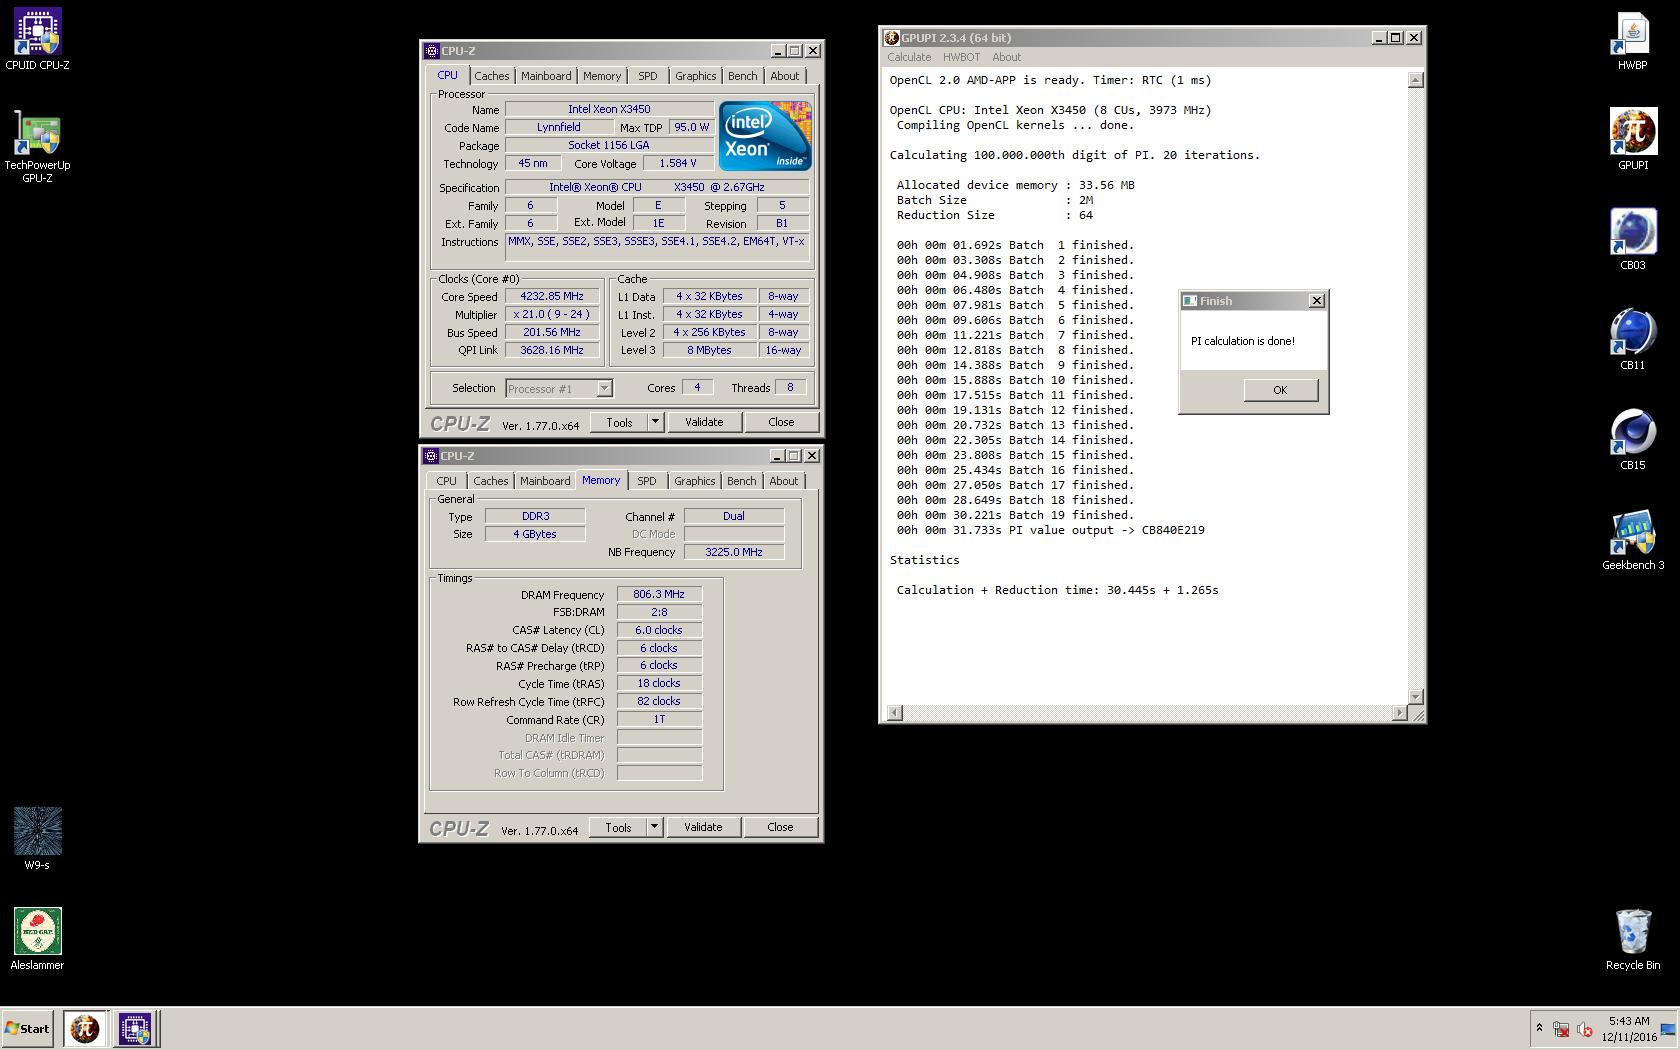This screenshot has height=1050, width=1680.
Task: Click Close button in Memory CPU-Z window
Action: point(780,827)
